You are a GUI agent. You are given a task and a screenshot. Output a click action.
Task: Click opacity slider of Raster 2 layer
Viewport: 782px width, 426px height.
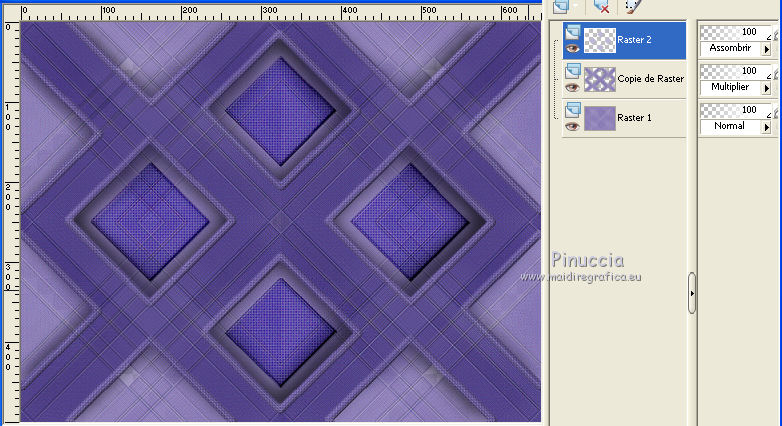736,32
